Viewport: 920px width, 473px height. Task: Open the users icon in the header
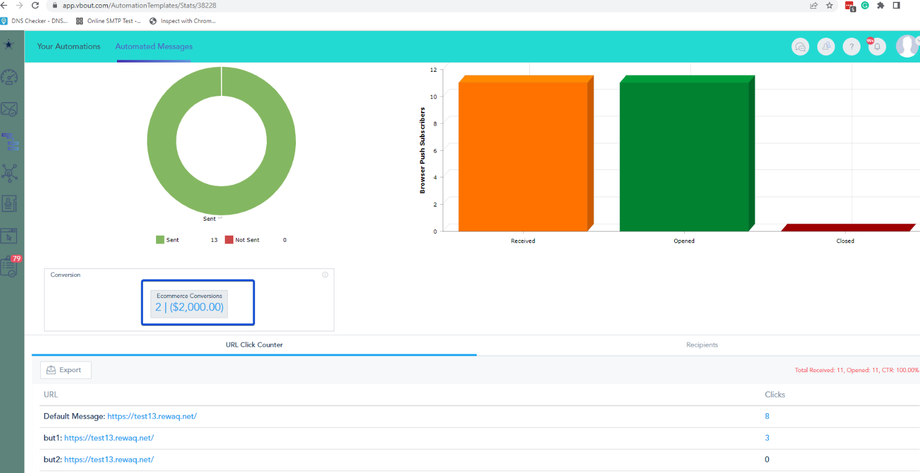[826, 47]
